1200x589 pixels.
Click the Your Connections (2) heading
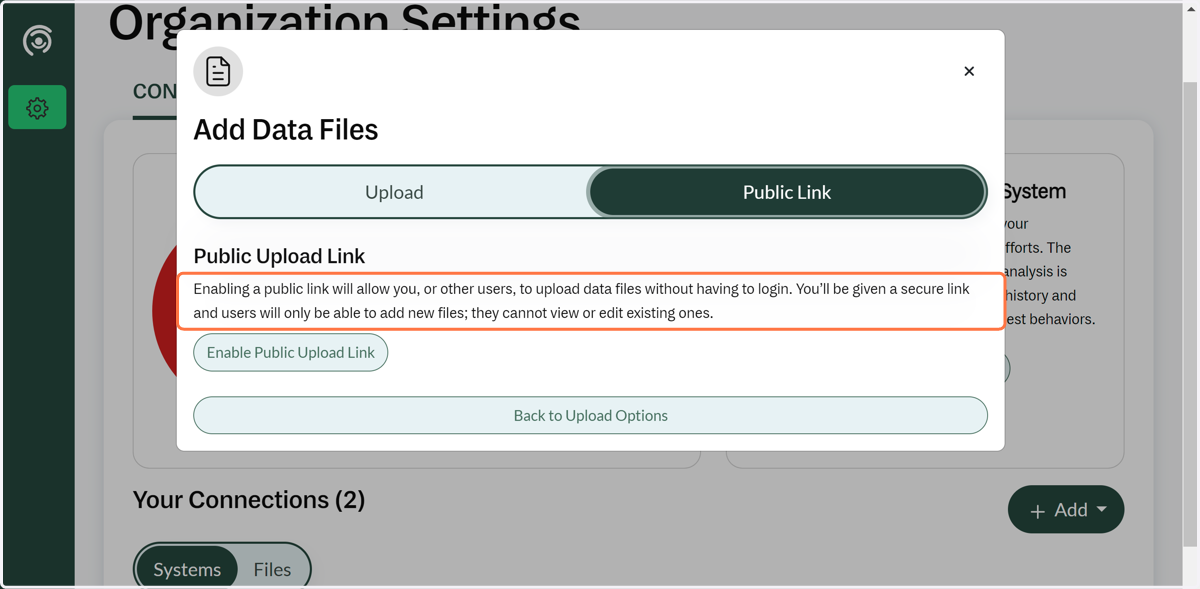249,499
